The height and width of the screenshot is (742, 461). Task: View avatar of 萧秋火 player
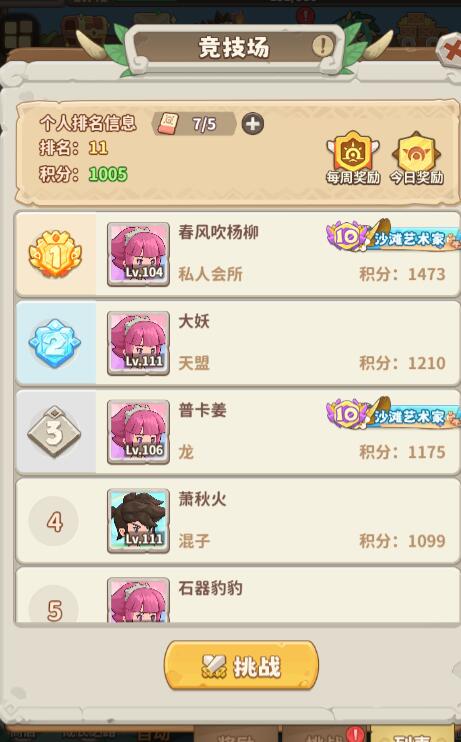pos(138,521)
